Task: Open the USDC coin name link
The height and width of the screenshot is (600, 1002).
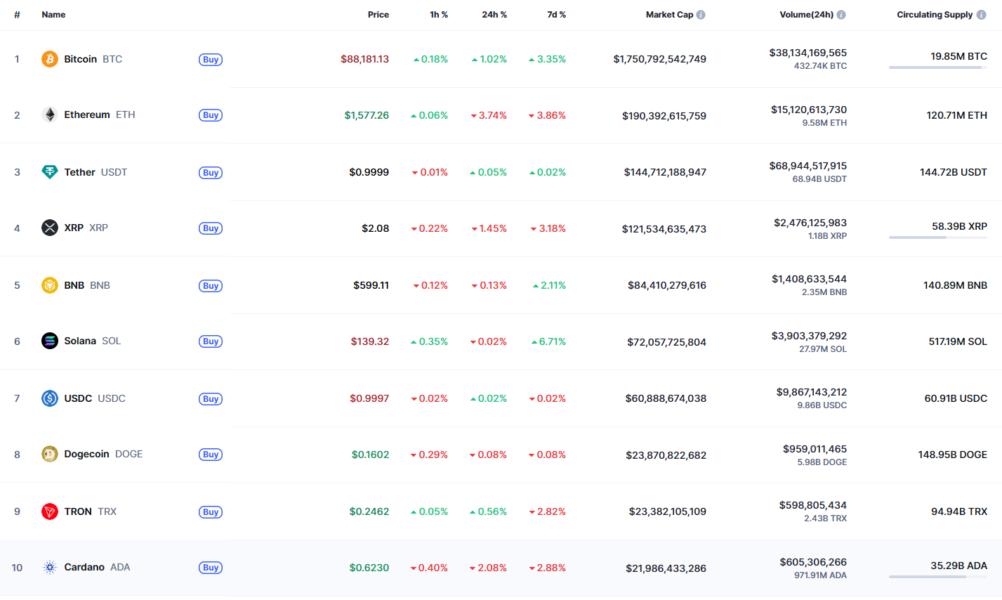Action: tap(78, 398)
